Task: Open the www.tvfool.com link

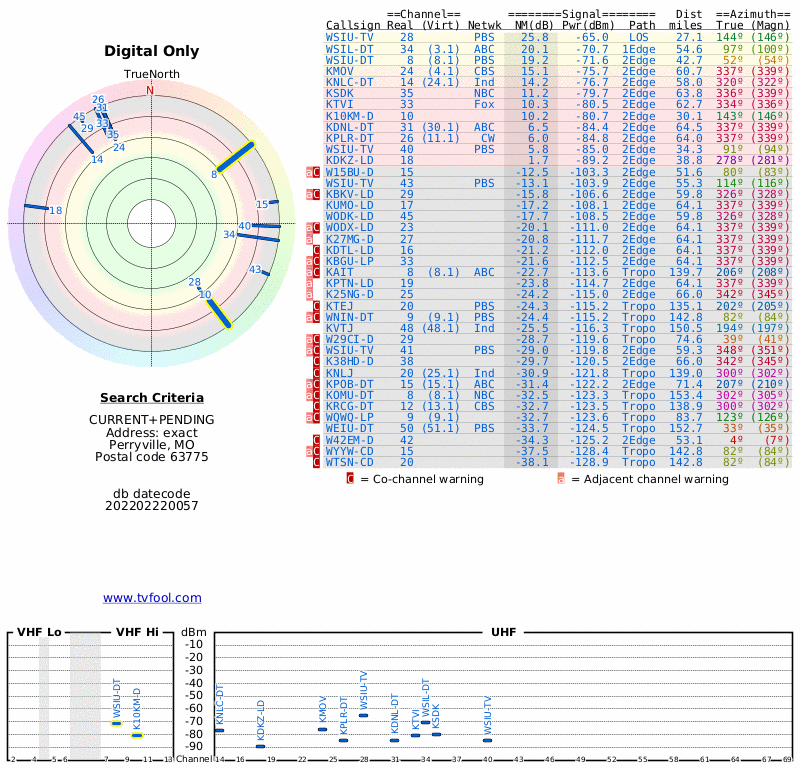Action: (152, 598)
